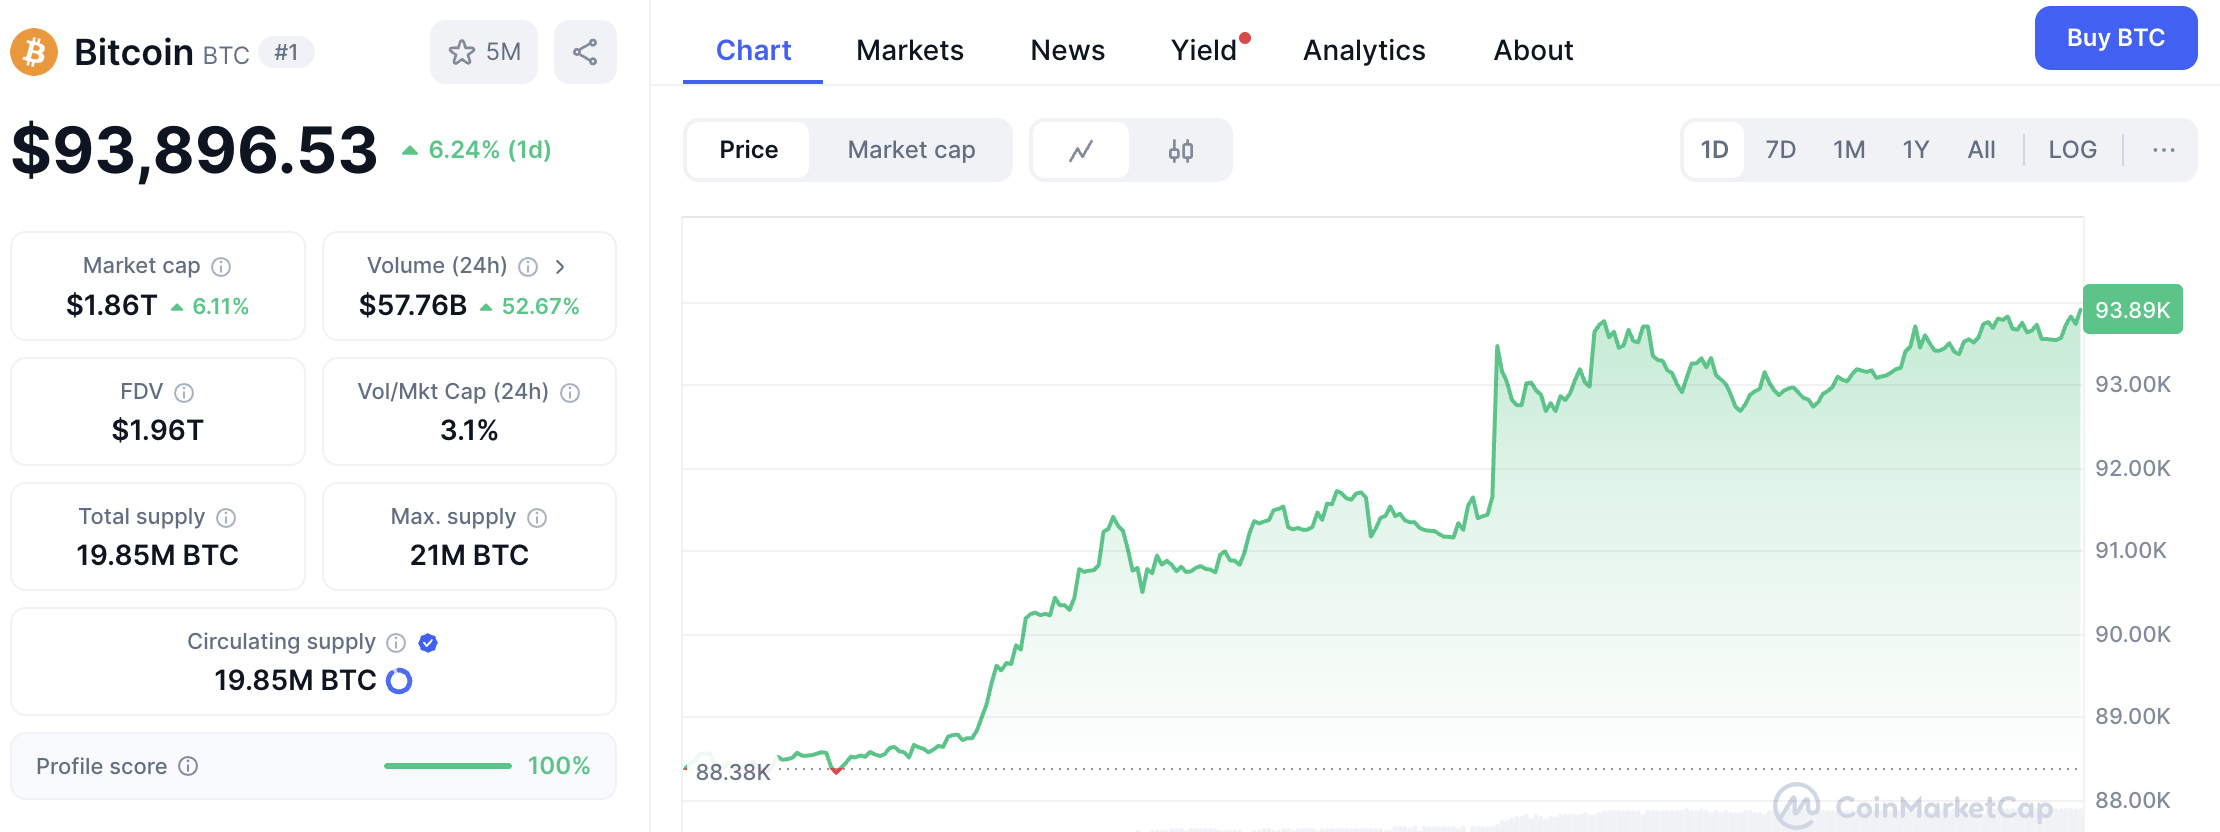Click the Profile score progress bar

[447, 766]
